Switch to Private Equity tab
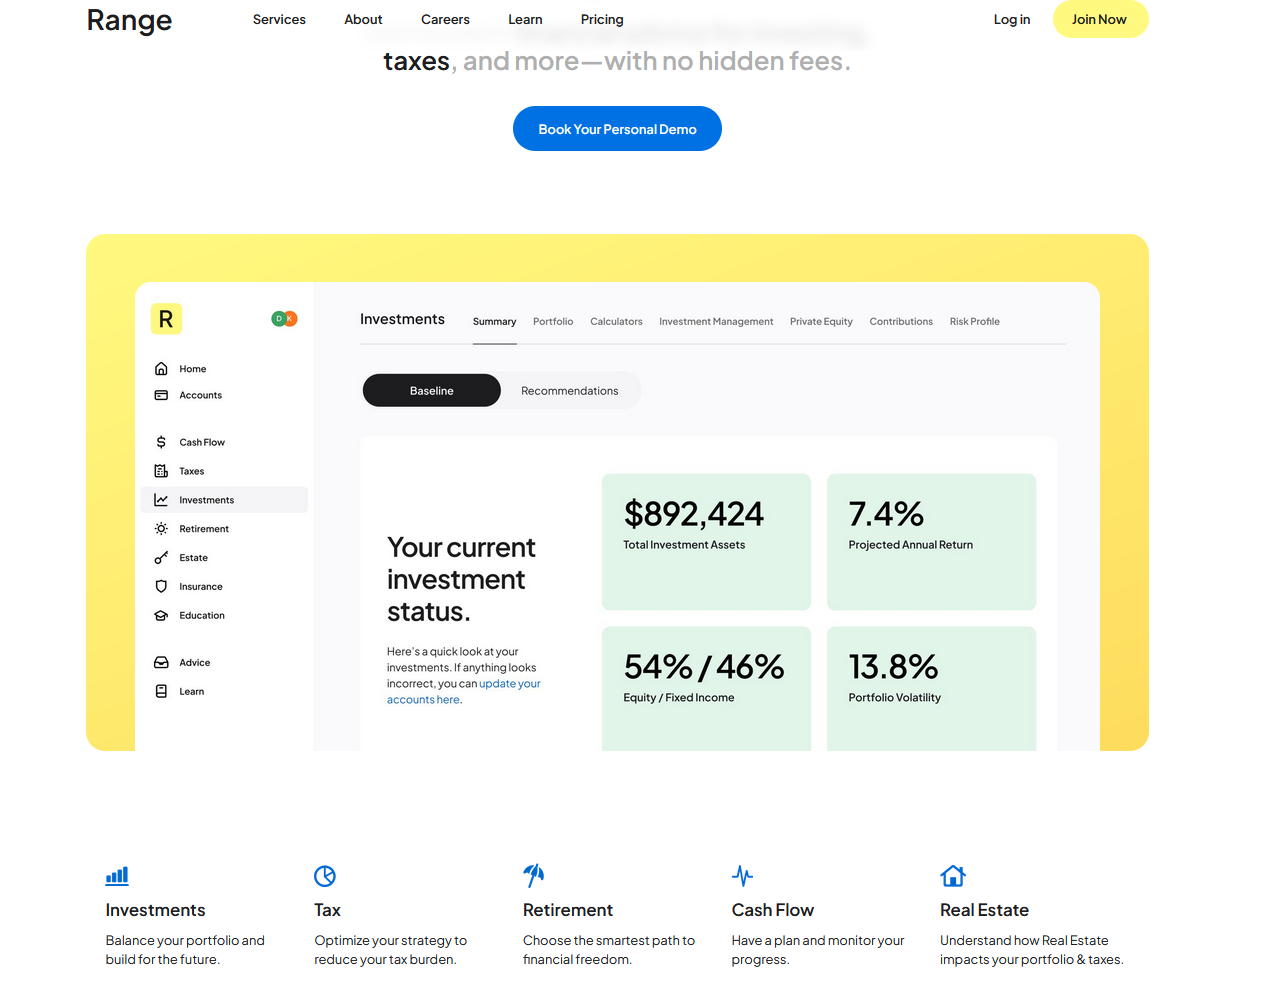 click(x=821, y=322)
